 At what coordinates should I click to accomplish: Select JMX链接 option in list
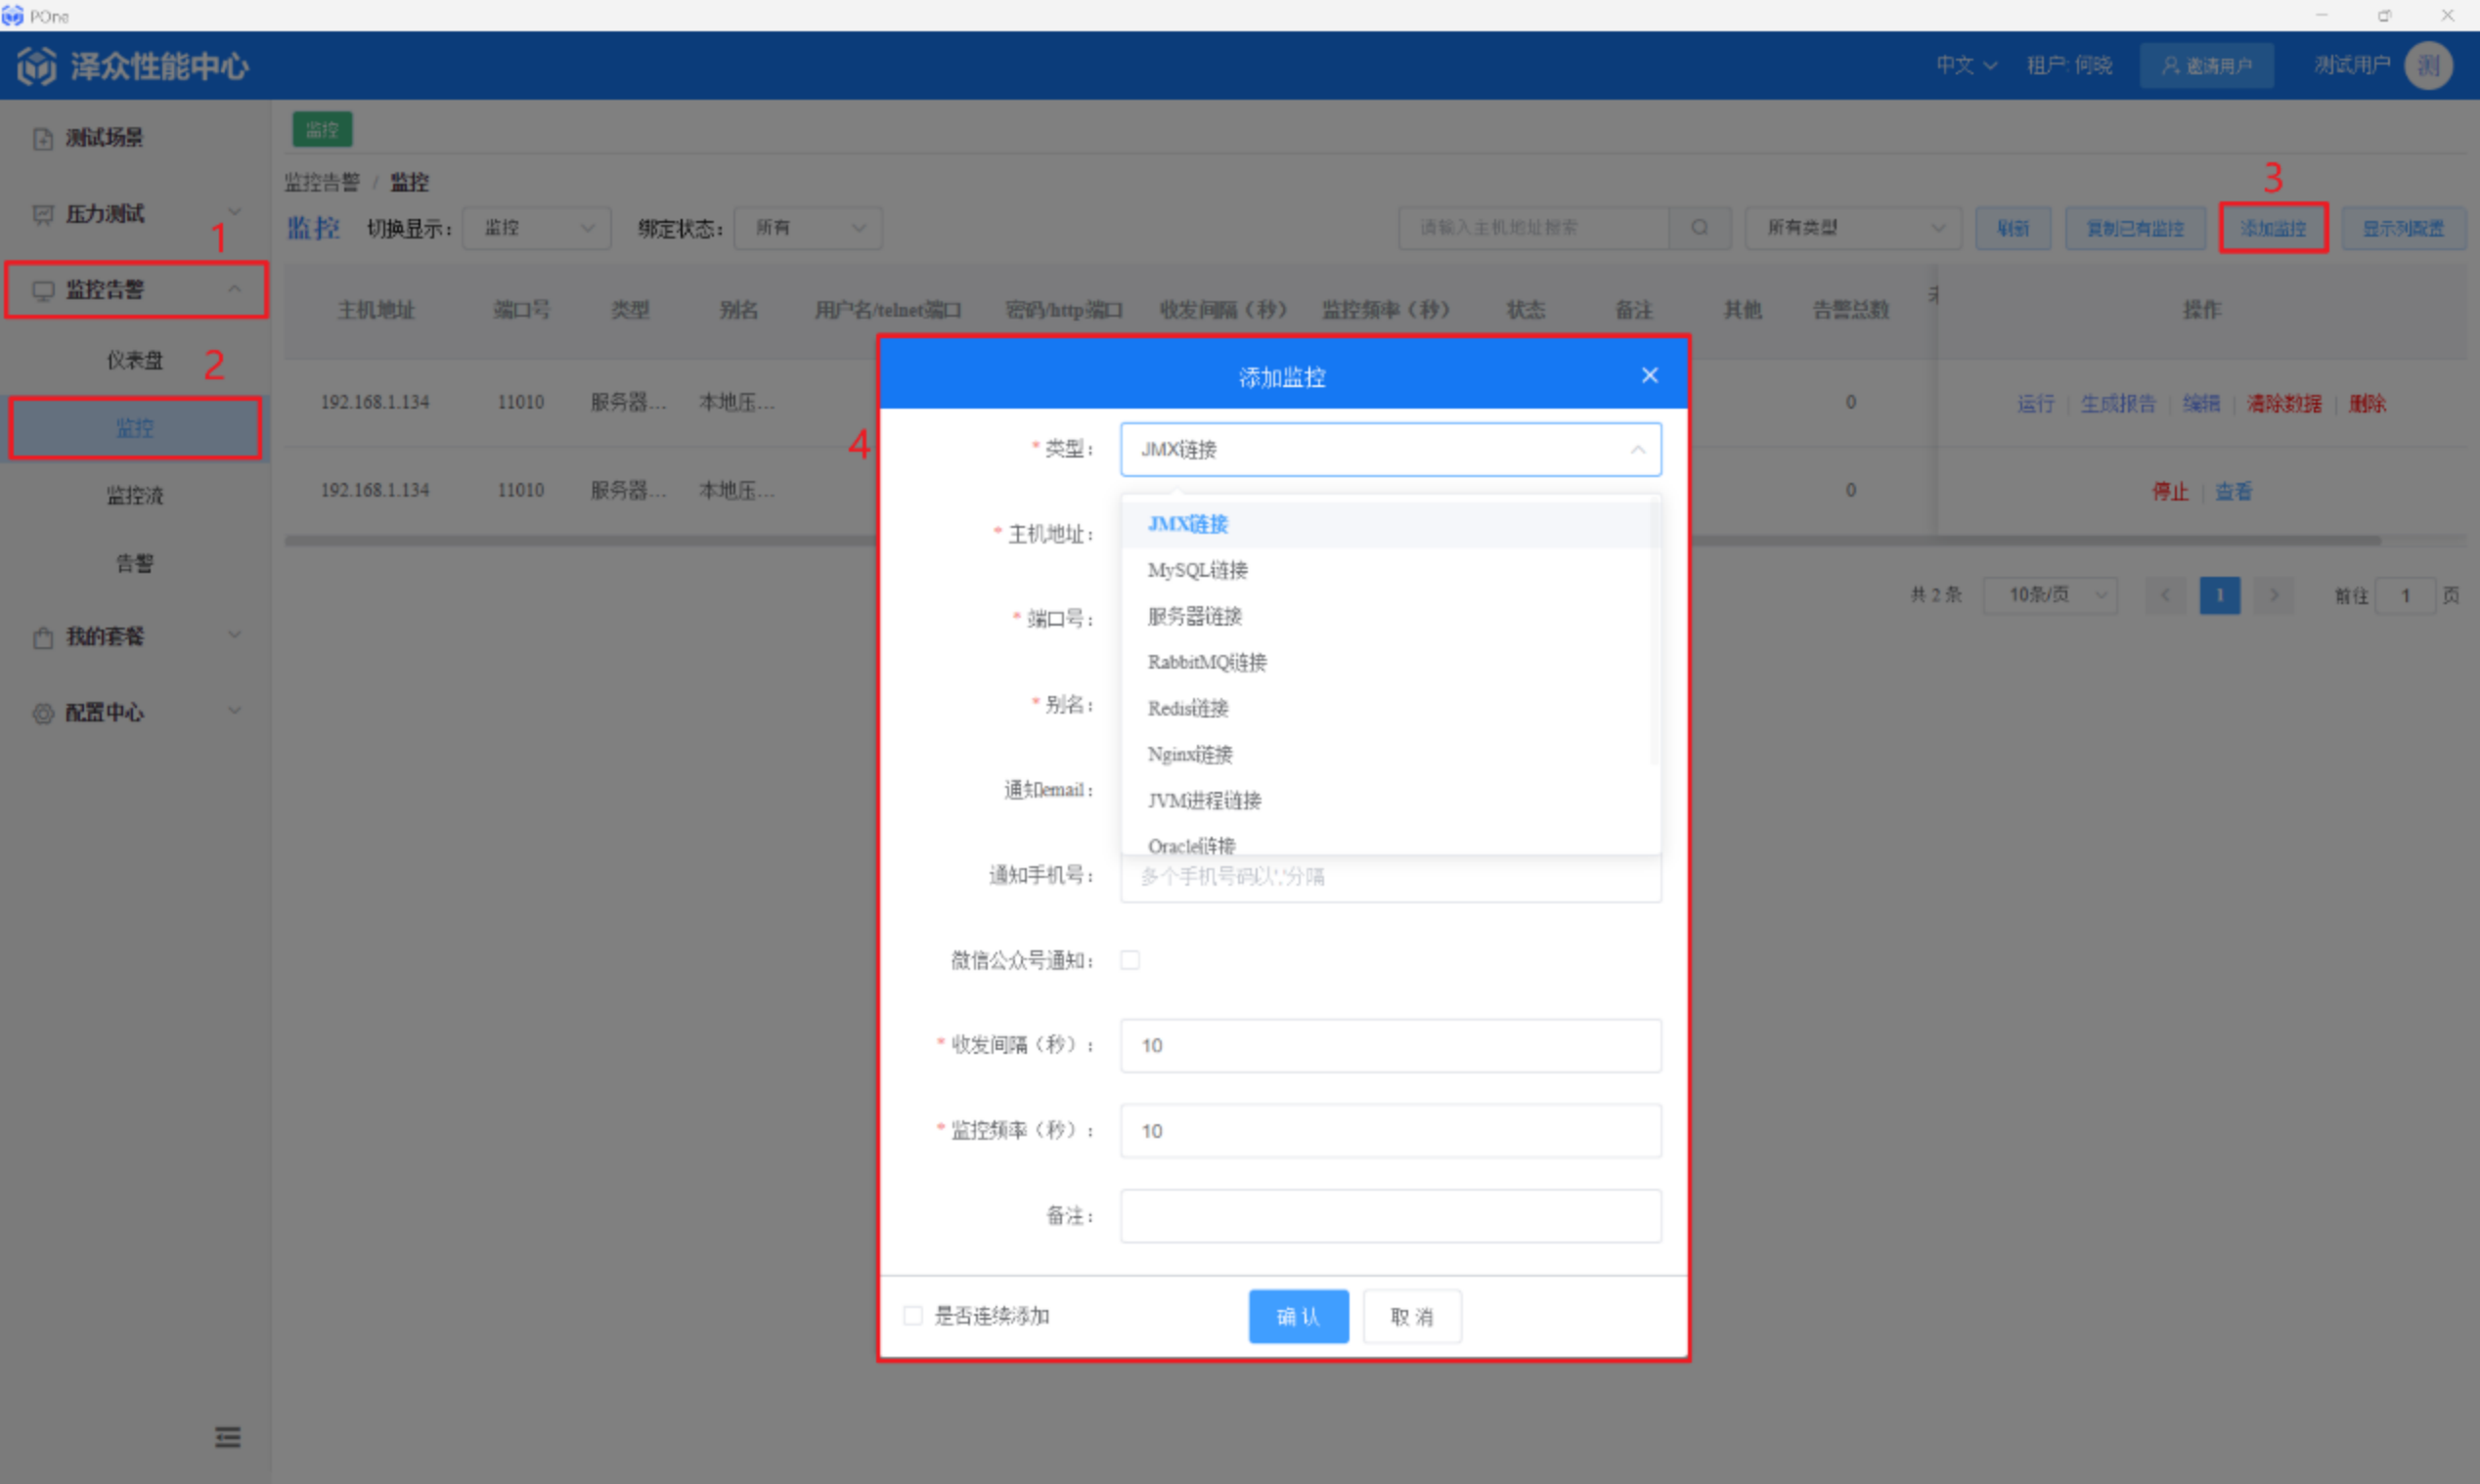pyautogui.click(x=1390, y=524)
